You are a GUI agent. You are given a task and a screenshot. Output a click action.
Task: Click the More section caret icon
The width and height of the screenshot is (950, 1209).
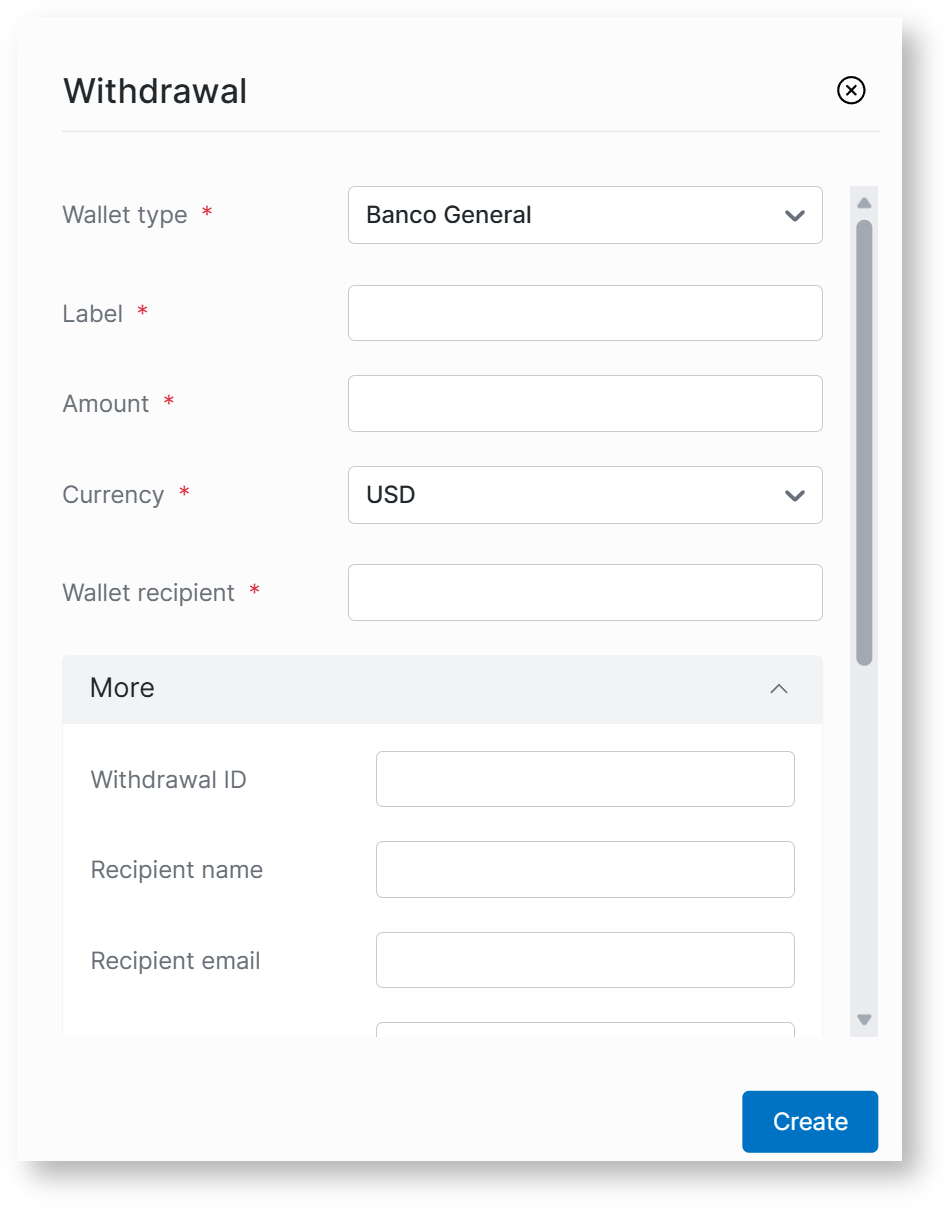click(x=779, y=689)
